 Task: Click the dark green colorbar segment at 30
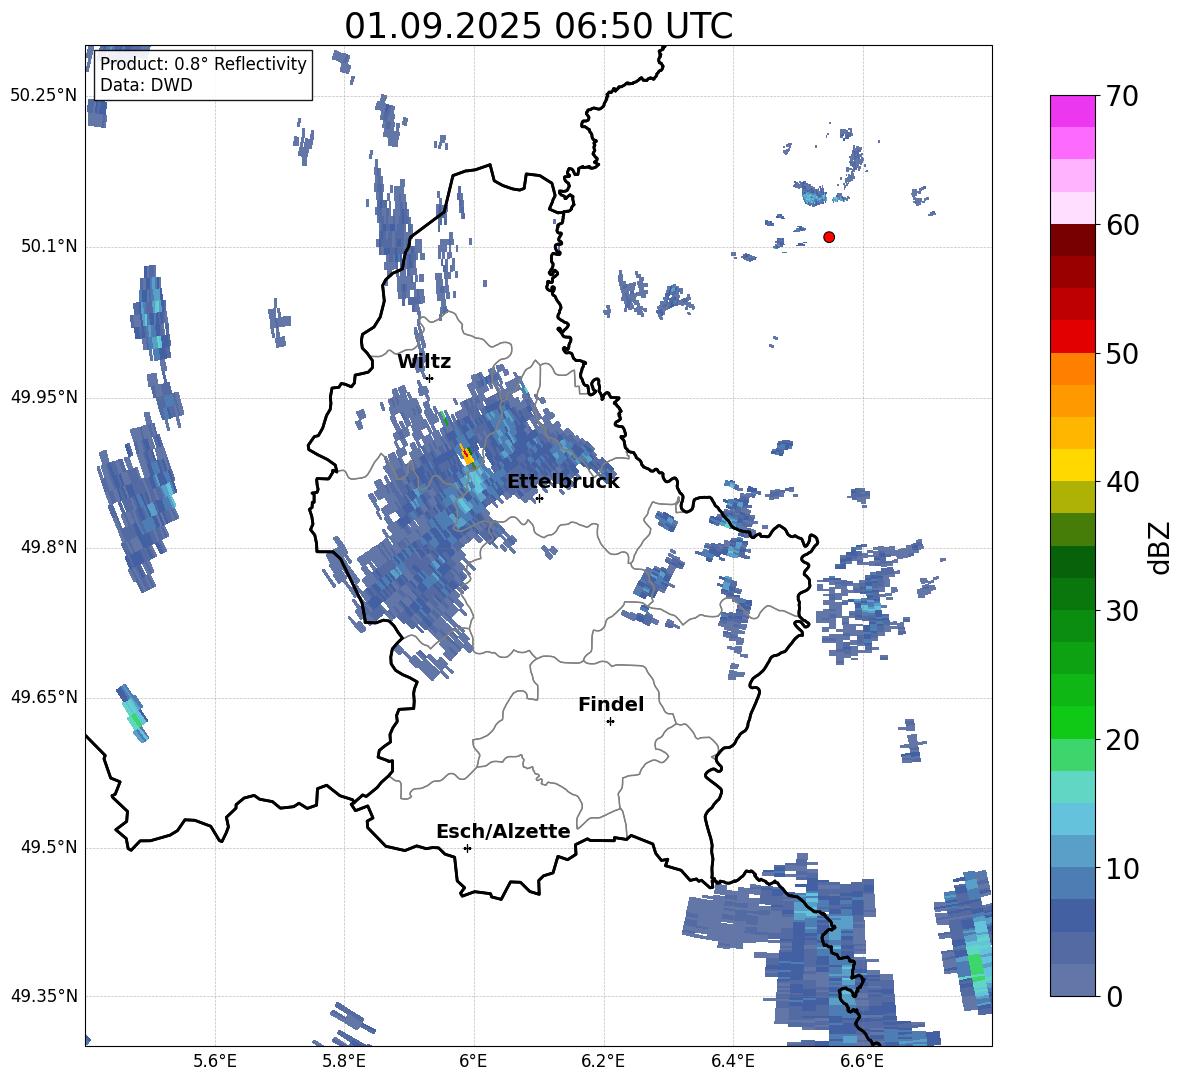[1072, 594]
